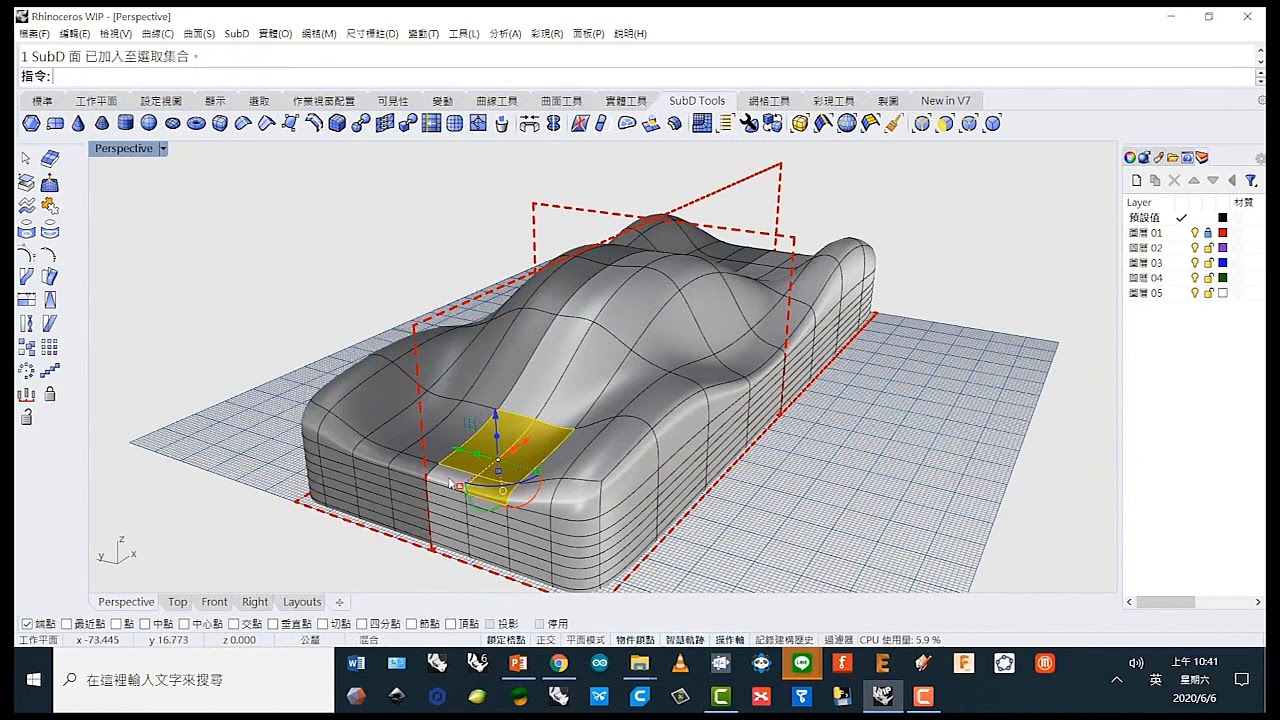Toggle 平面模式 in status bar
The image size is (1280, 720).
[585, 640]
